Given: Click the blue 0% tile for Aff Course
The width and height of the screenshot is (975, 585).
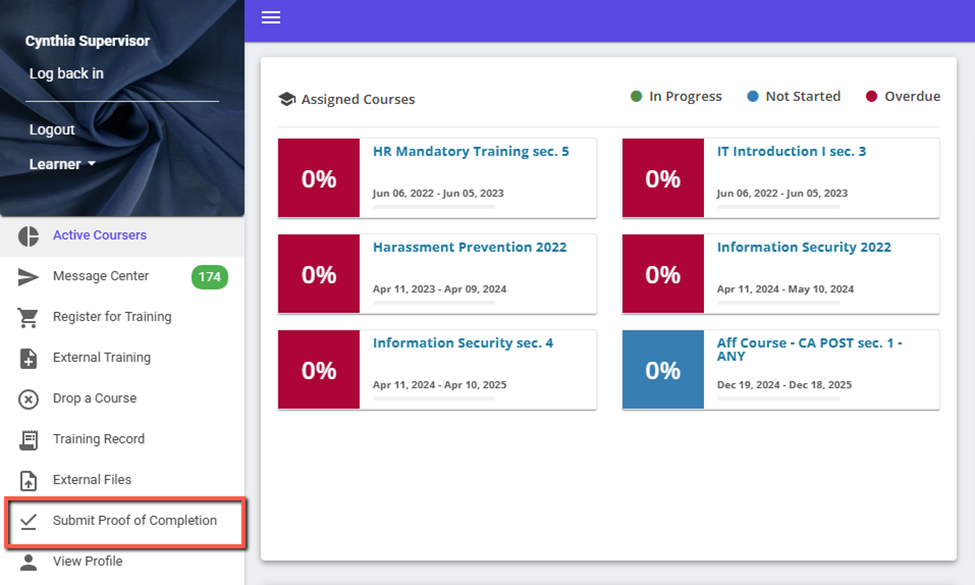Looking at the screenshot, I should 662,370.
